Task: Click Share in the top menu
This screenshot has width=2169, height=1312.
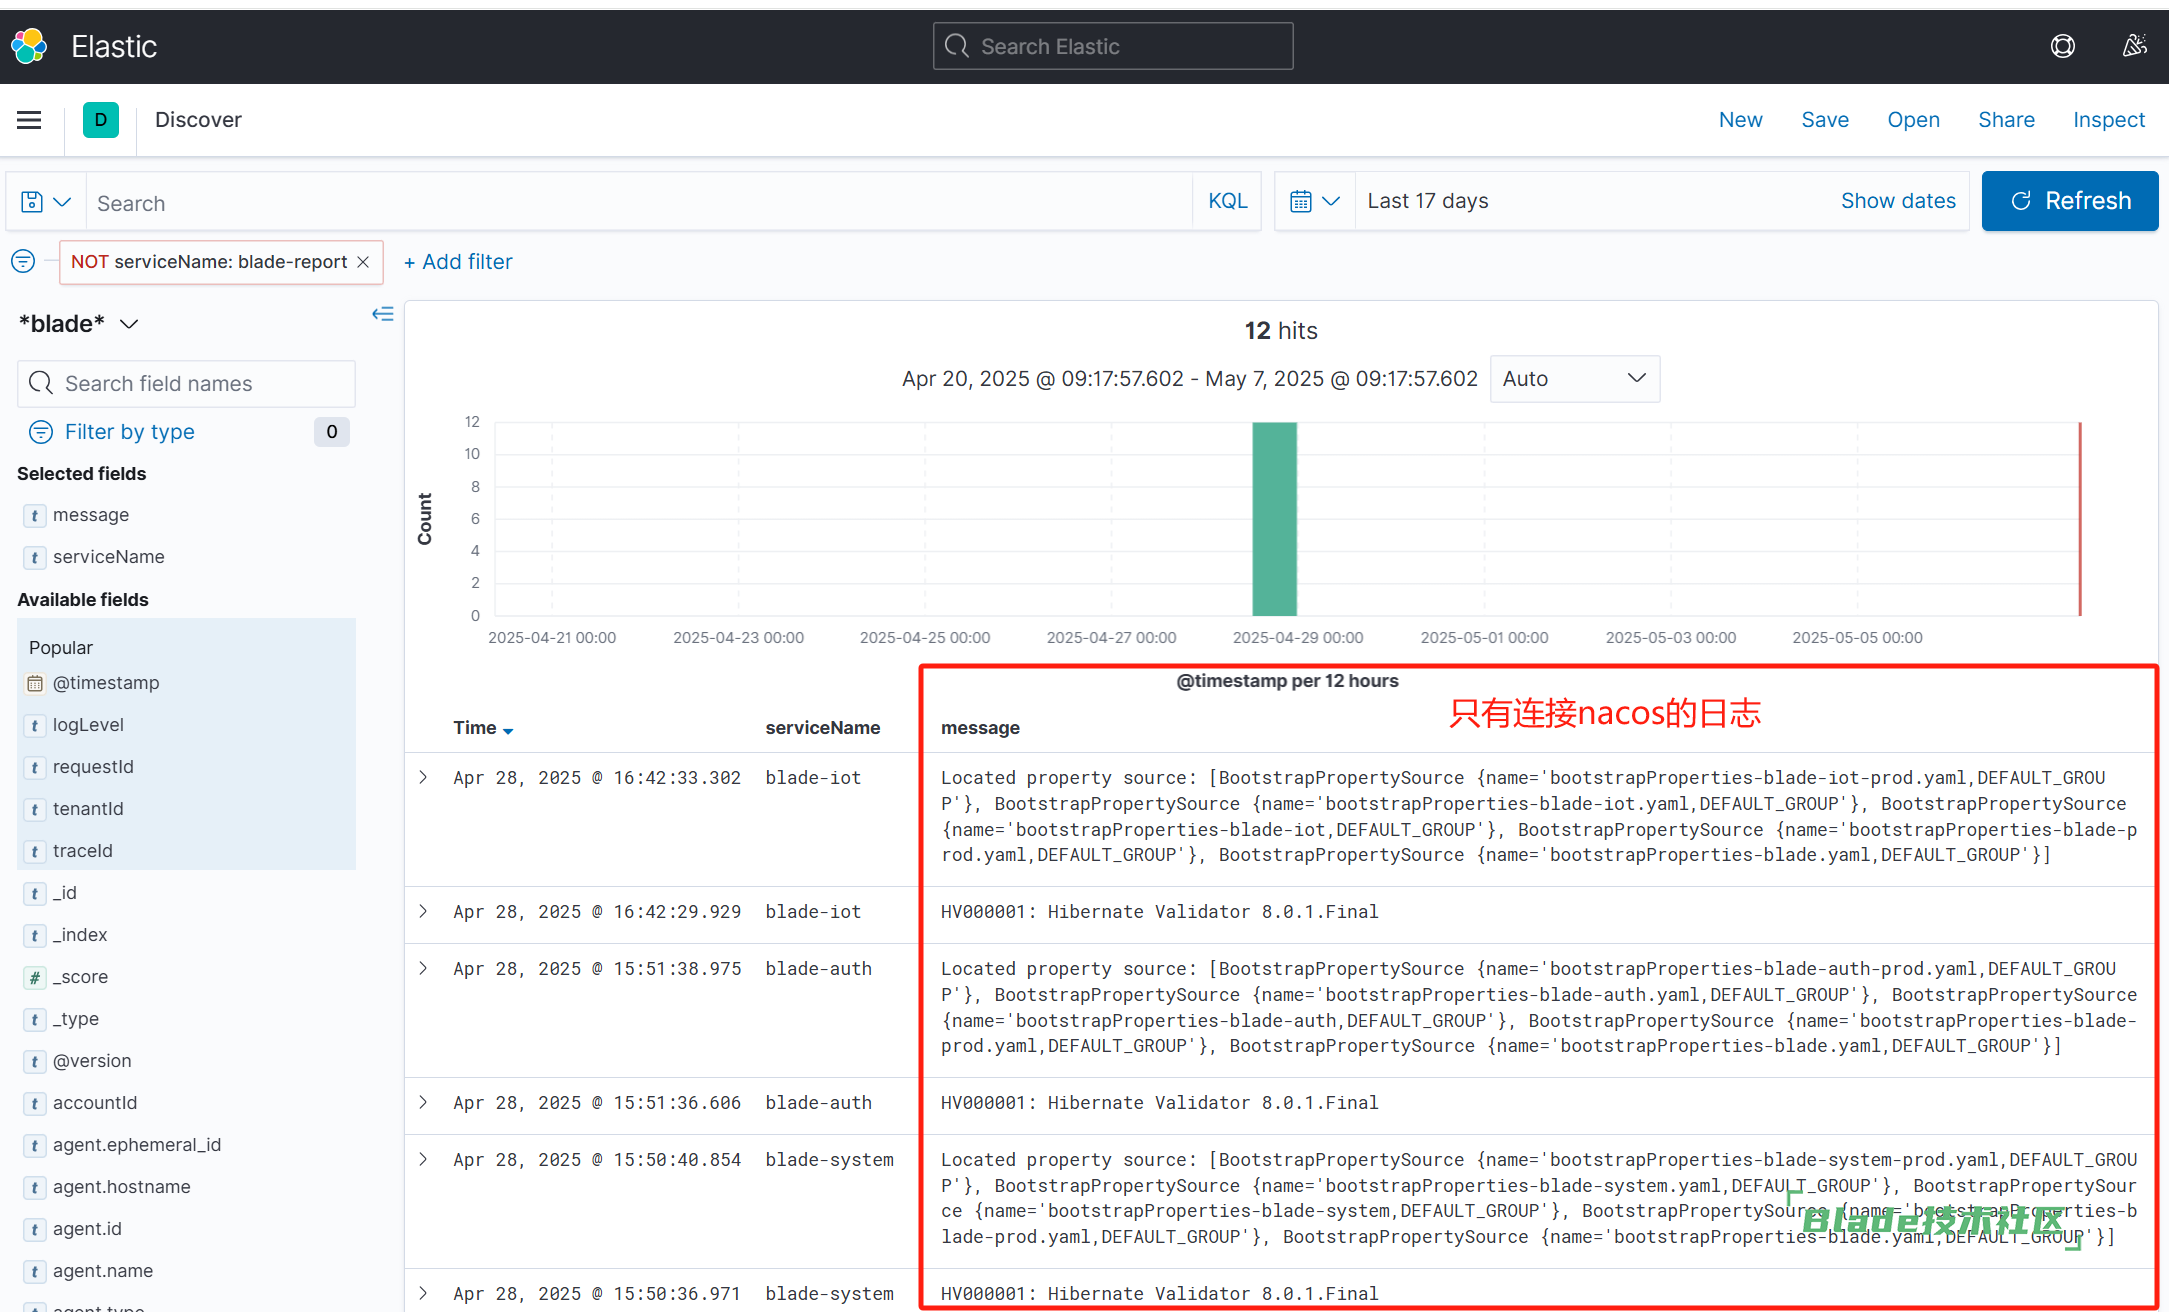Action: (x=2006, y=120)
